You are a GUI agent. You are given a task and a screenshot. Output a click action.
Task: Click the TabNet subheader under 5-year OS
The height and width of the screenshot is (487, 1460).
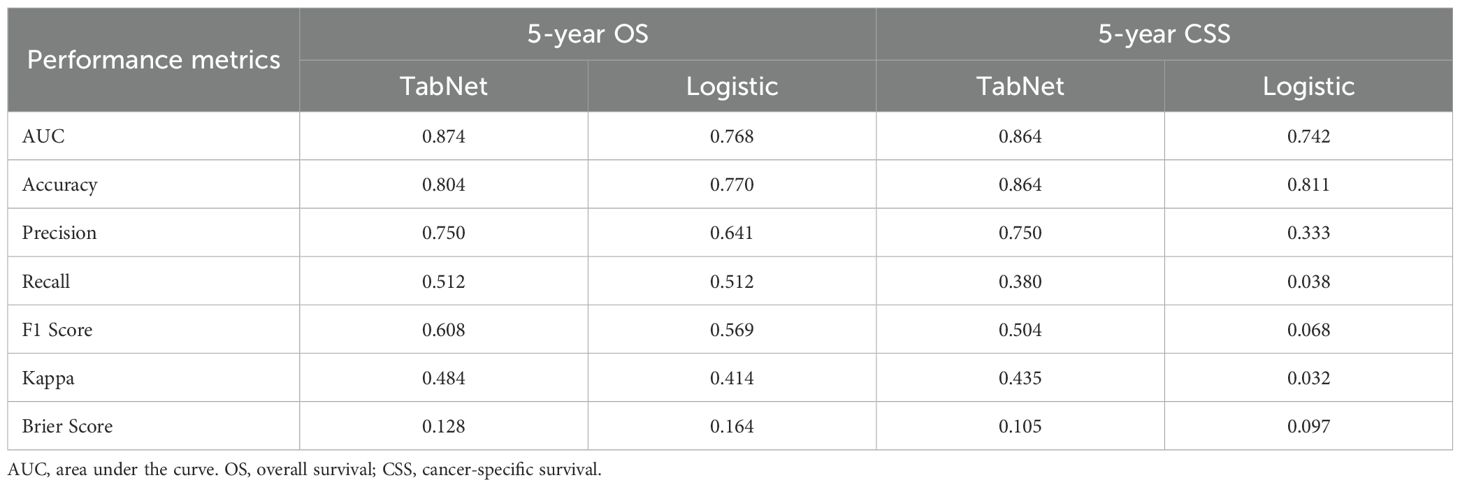point(443,86)
